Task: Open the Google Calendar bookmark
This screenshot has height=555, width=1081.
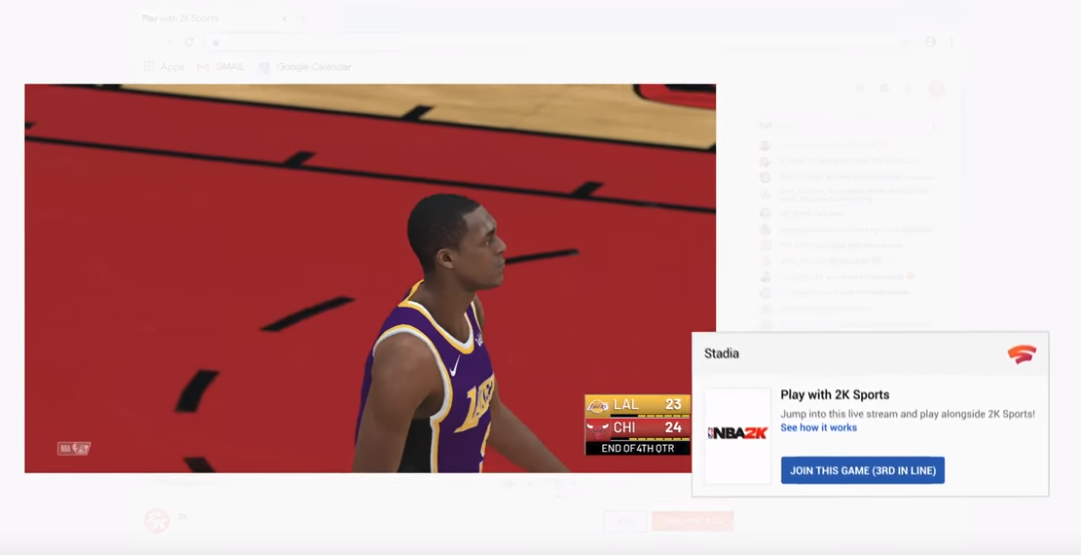Action: tap(305, 67)
